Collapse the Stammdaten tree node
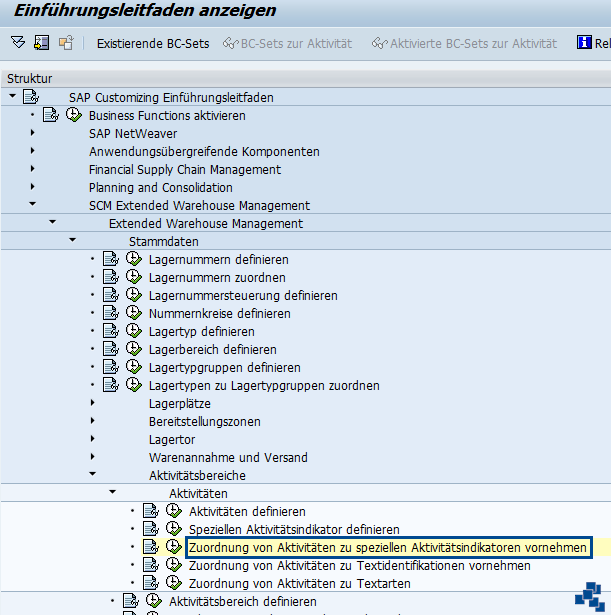The image size is (611, 615). point(72,242)
